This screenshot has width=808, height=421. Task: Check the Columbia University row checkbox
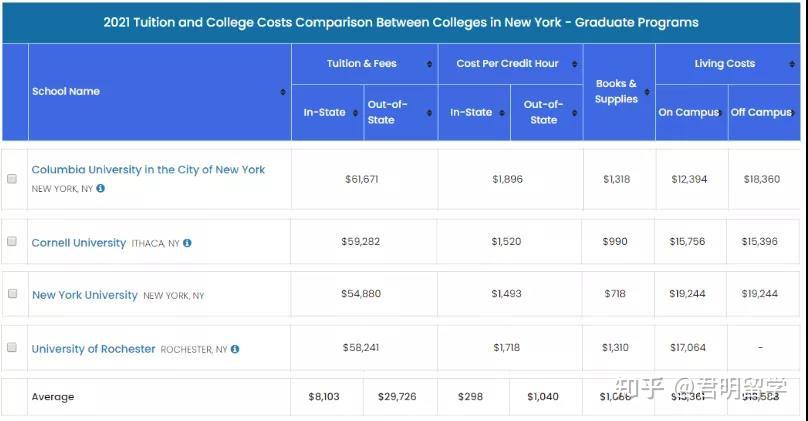tap(13, 179)
